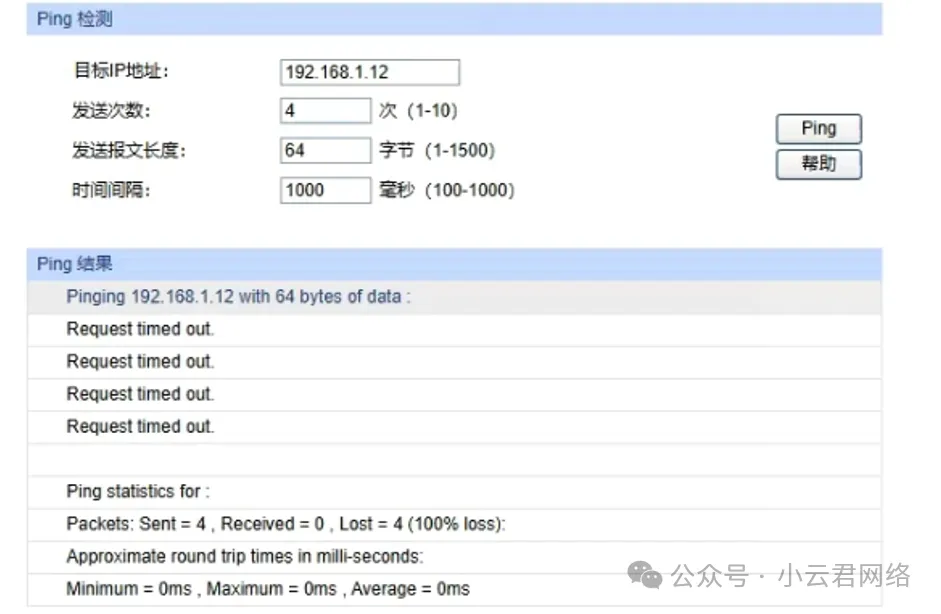Focus the 目标IP地址 input field
This screenshot has height=614, width=941.
click(x=369, y=72)
